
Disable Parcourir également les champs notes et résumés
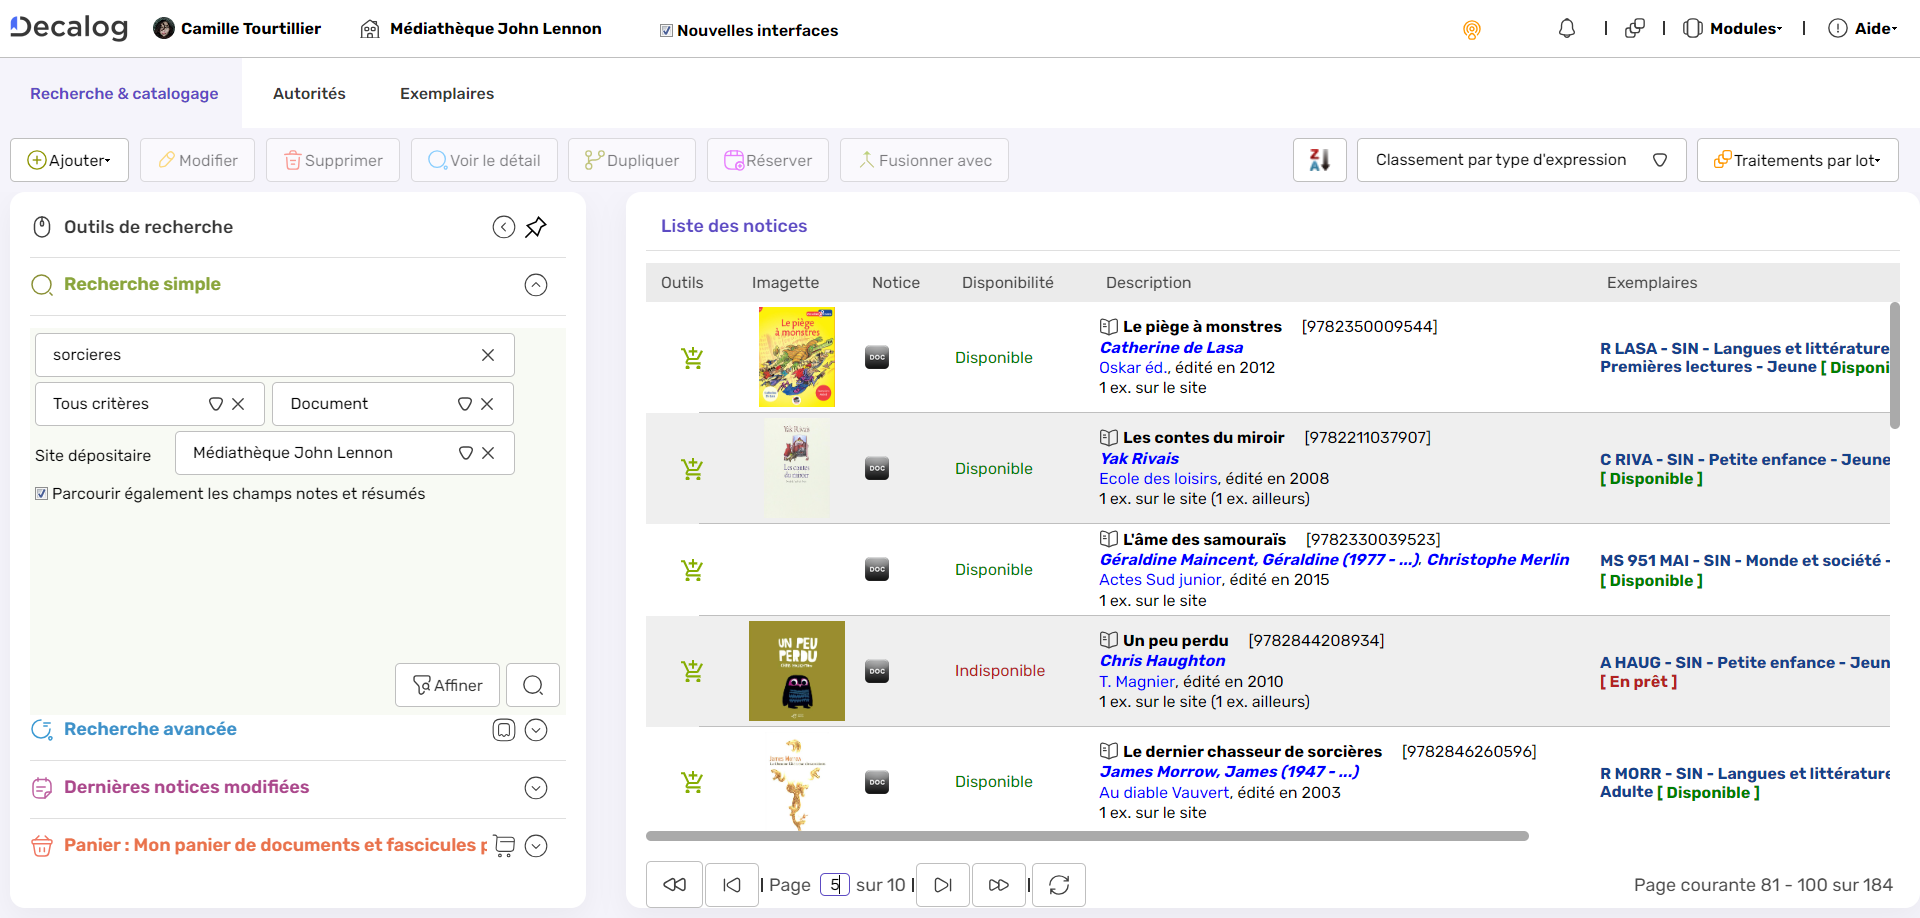coord(42,493)
